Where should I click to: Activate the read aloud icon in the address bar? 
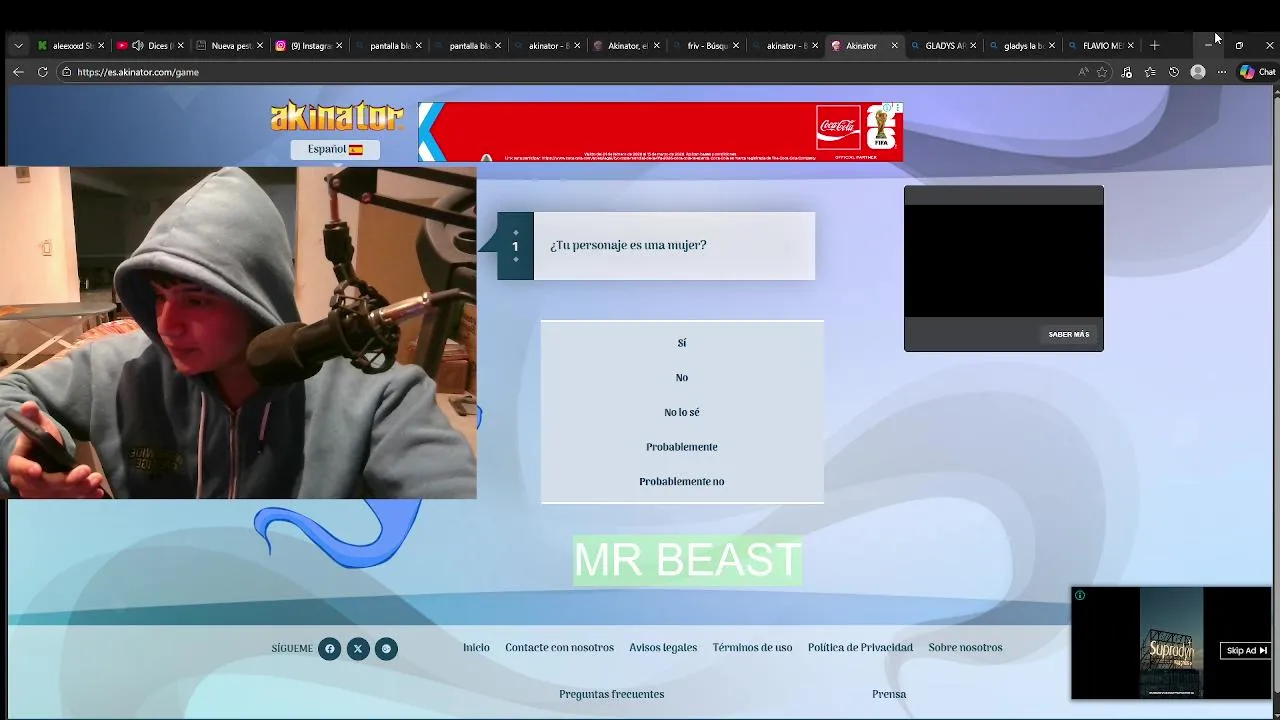1083,72
